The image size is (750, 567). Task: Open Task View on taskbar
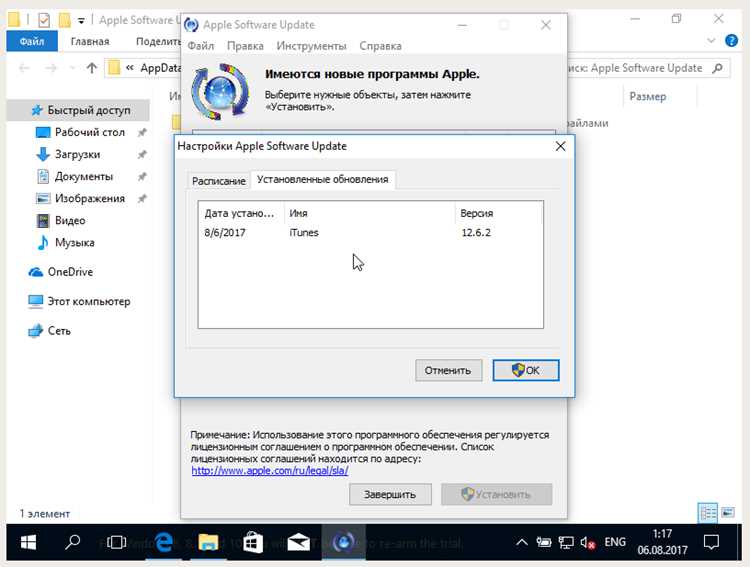pos(116,543)
